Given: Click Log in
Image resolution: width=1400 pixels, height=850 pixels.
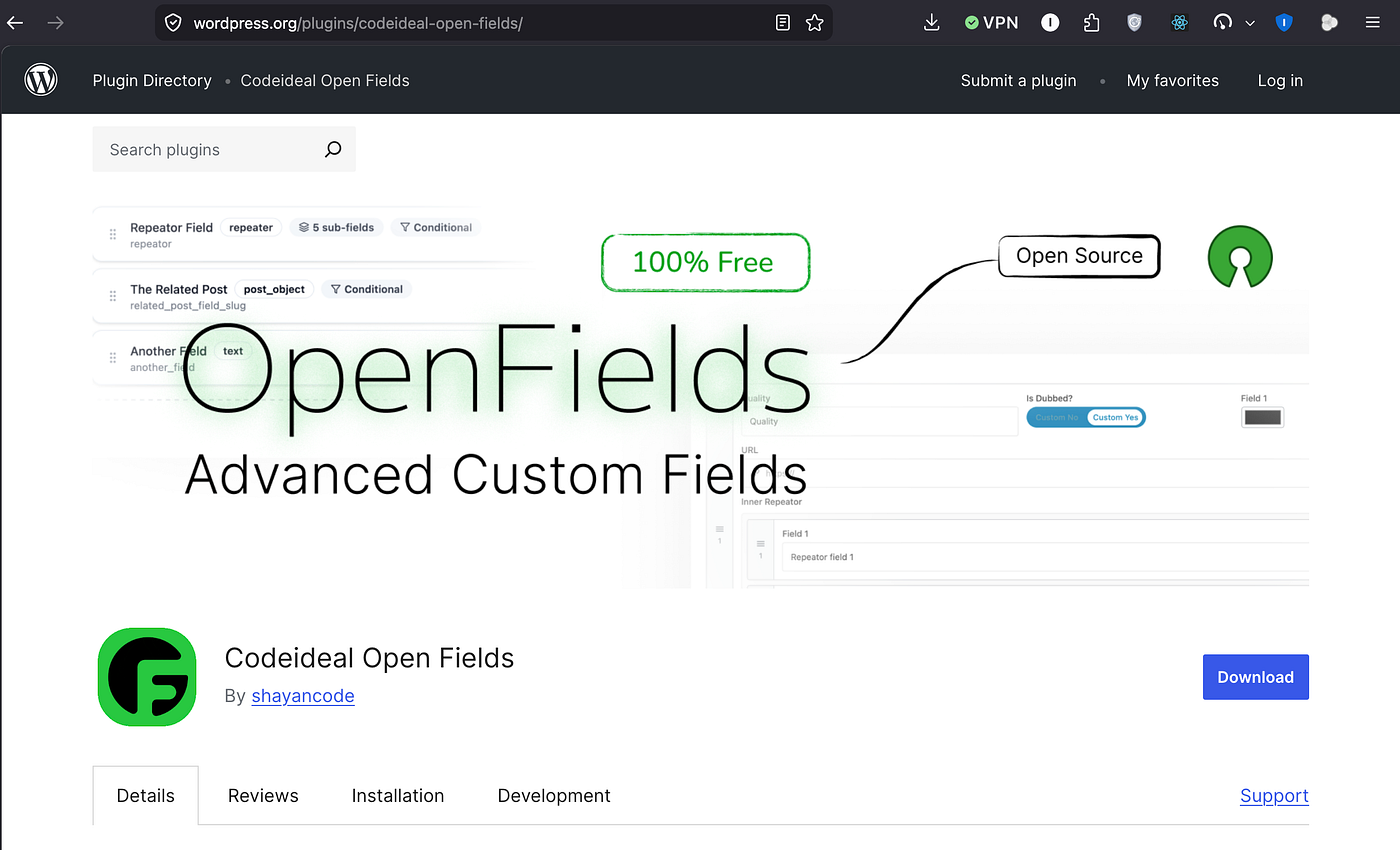Looking at the screenshot, I should click(1280, 81).
